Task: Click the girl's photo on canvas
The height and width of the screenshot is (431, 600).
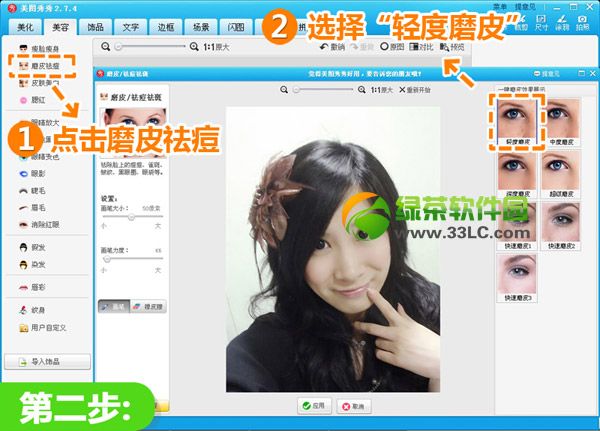Action: coord(333,250)
